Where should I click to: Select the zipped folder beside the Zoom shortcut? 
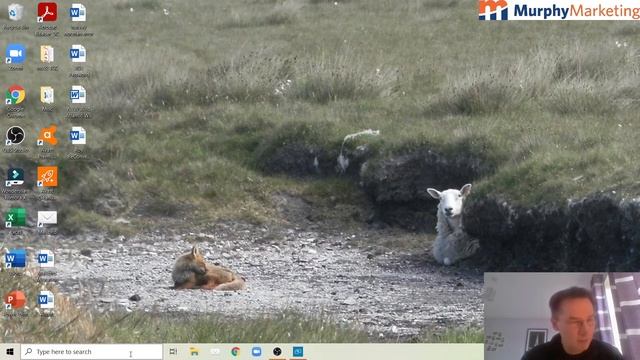[47, 53]
